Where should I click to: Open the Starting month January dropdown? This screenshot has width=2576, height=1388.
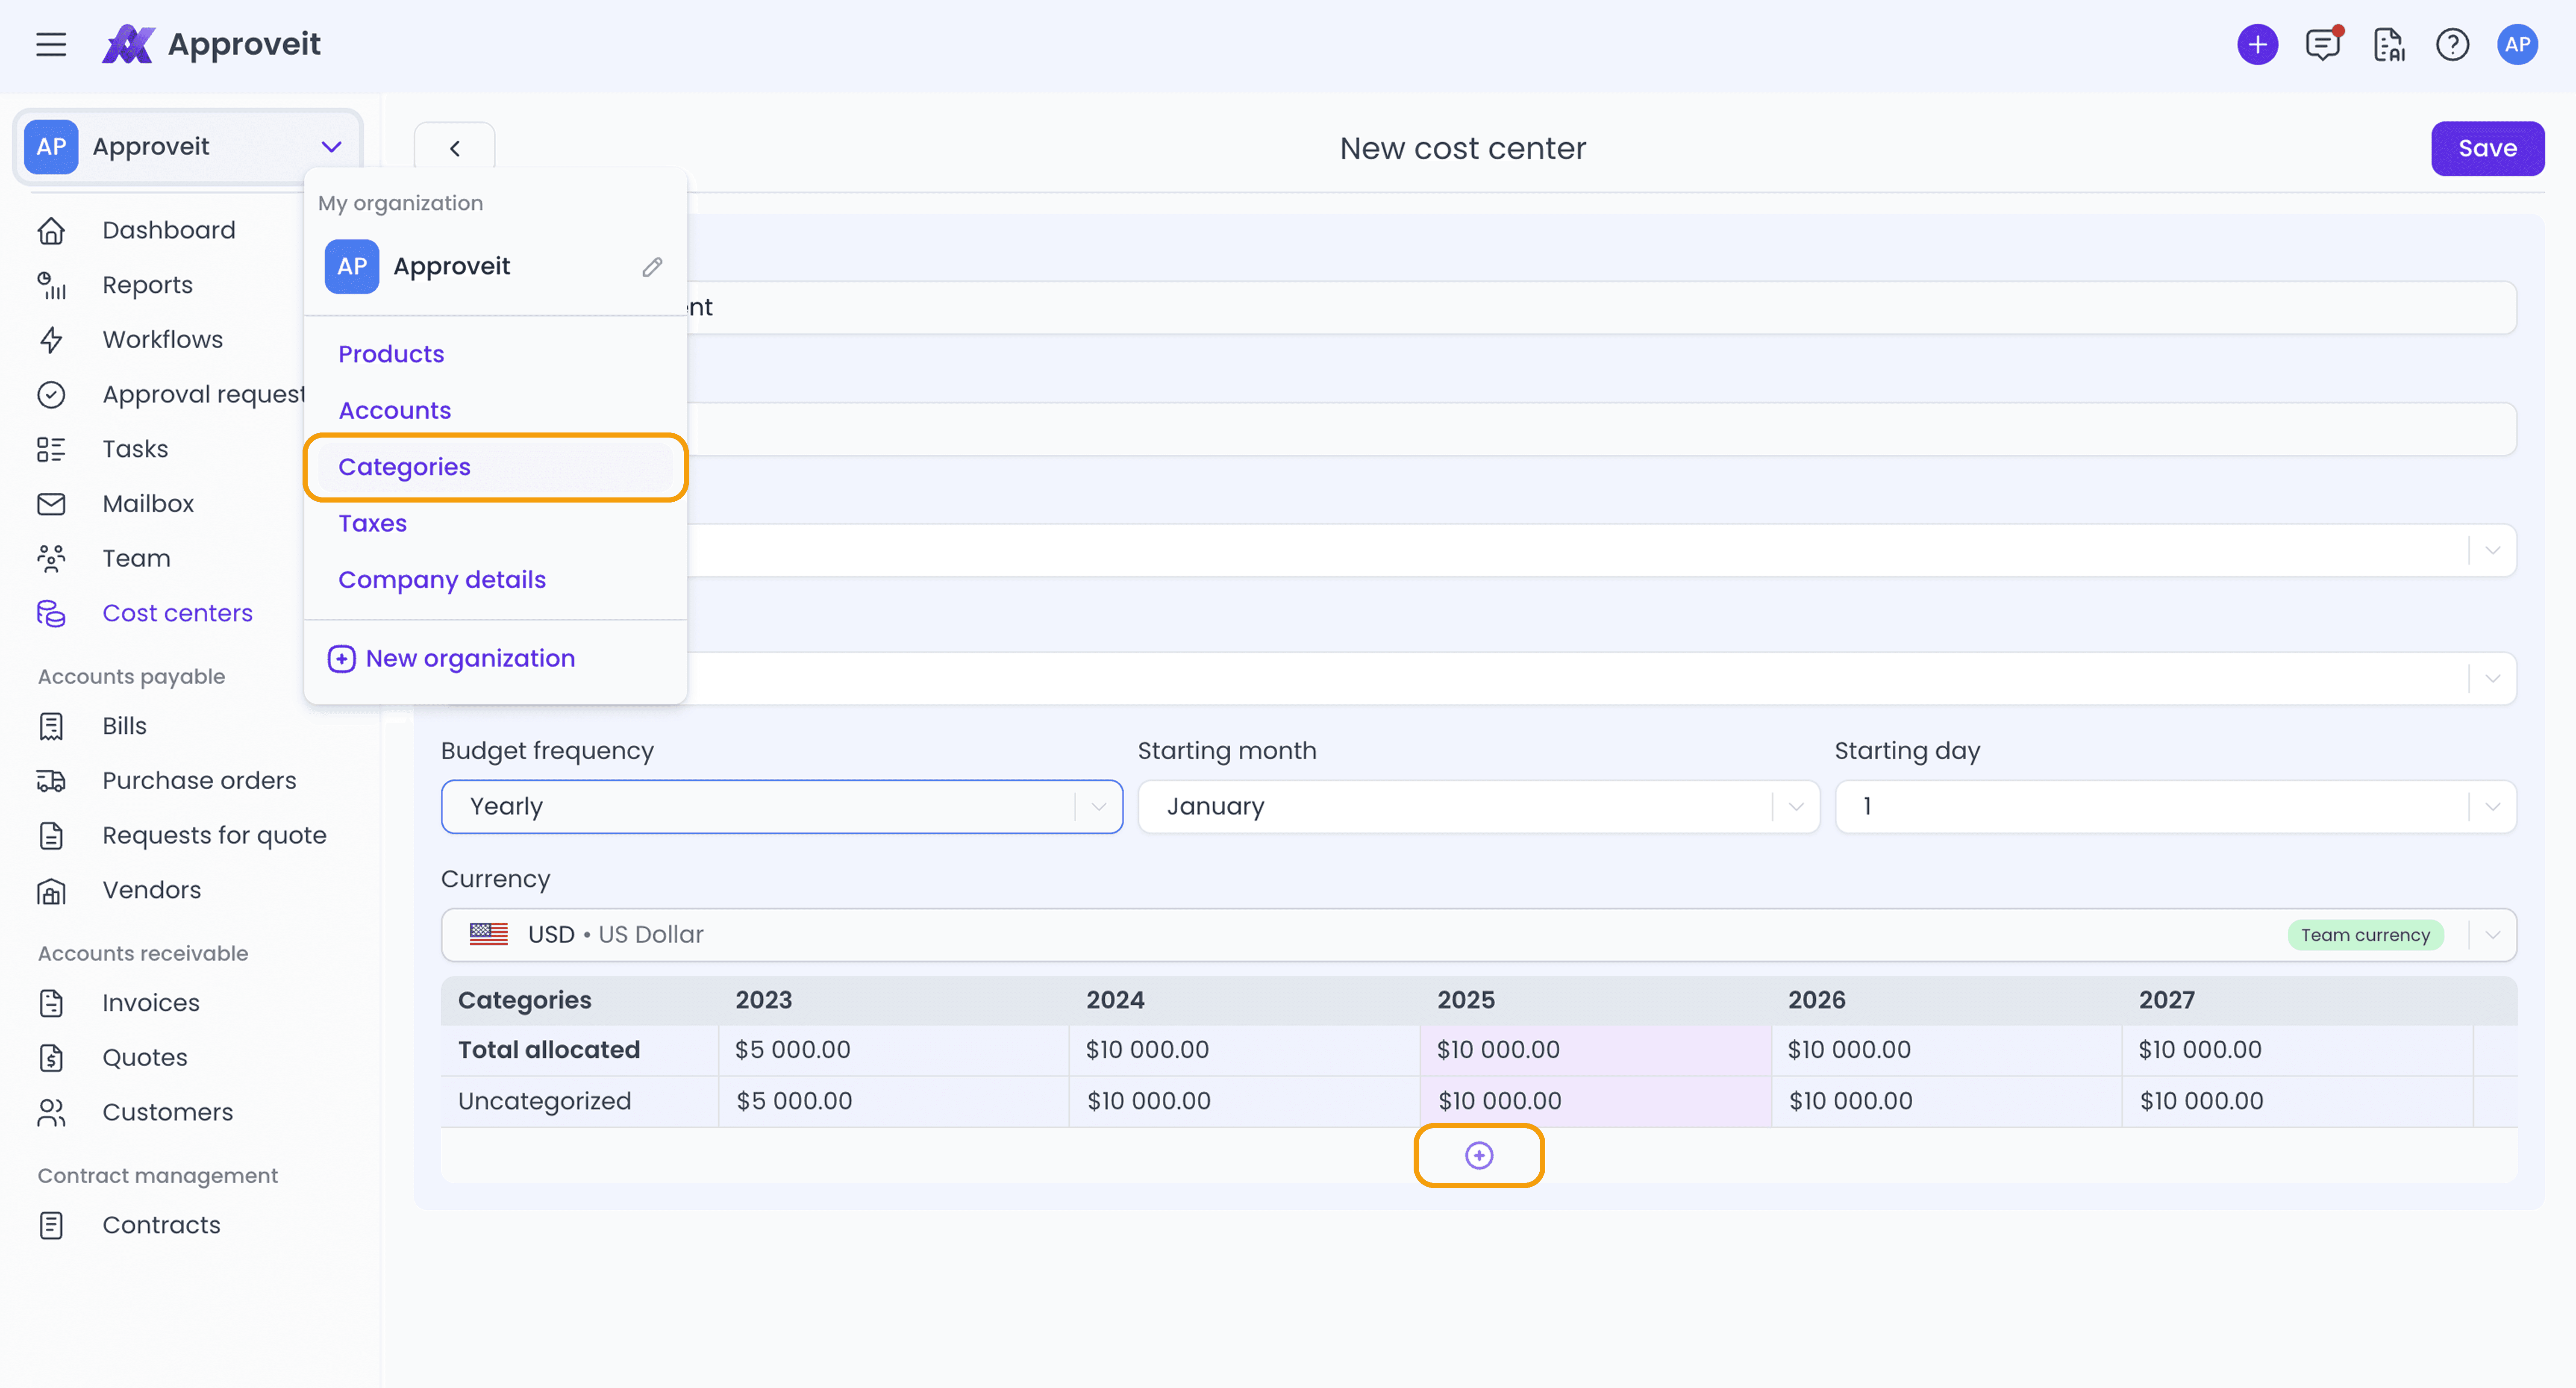1478,806
